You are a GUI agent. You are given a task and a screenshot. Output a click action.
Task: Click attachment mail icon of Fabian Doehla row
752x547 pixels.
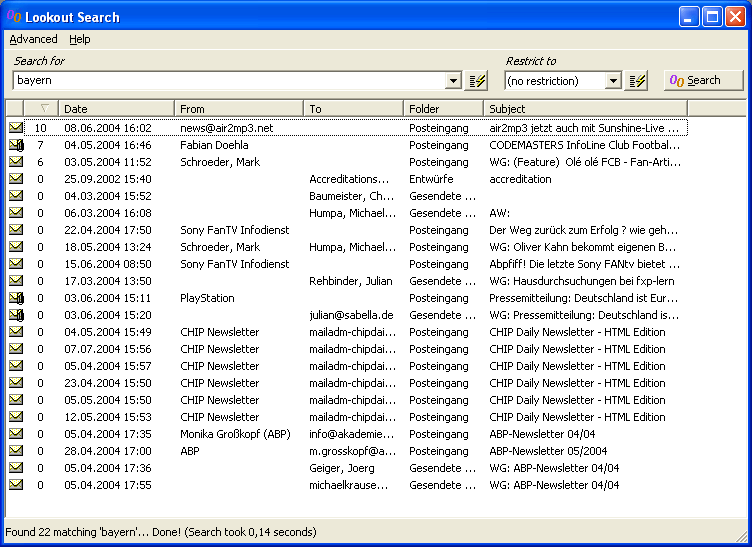click(x=16, y=145)
